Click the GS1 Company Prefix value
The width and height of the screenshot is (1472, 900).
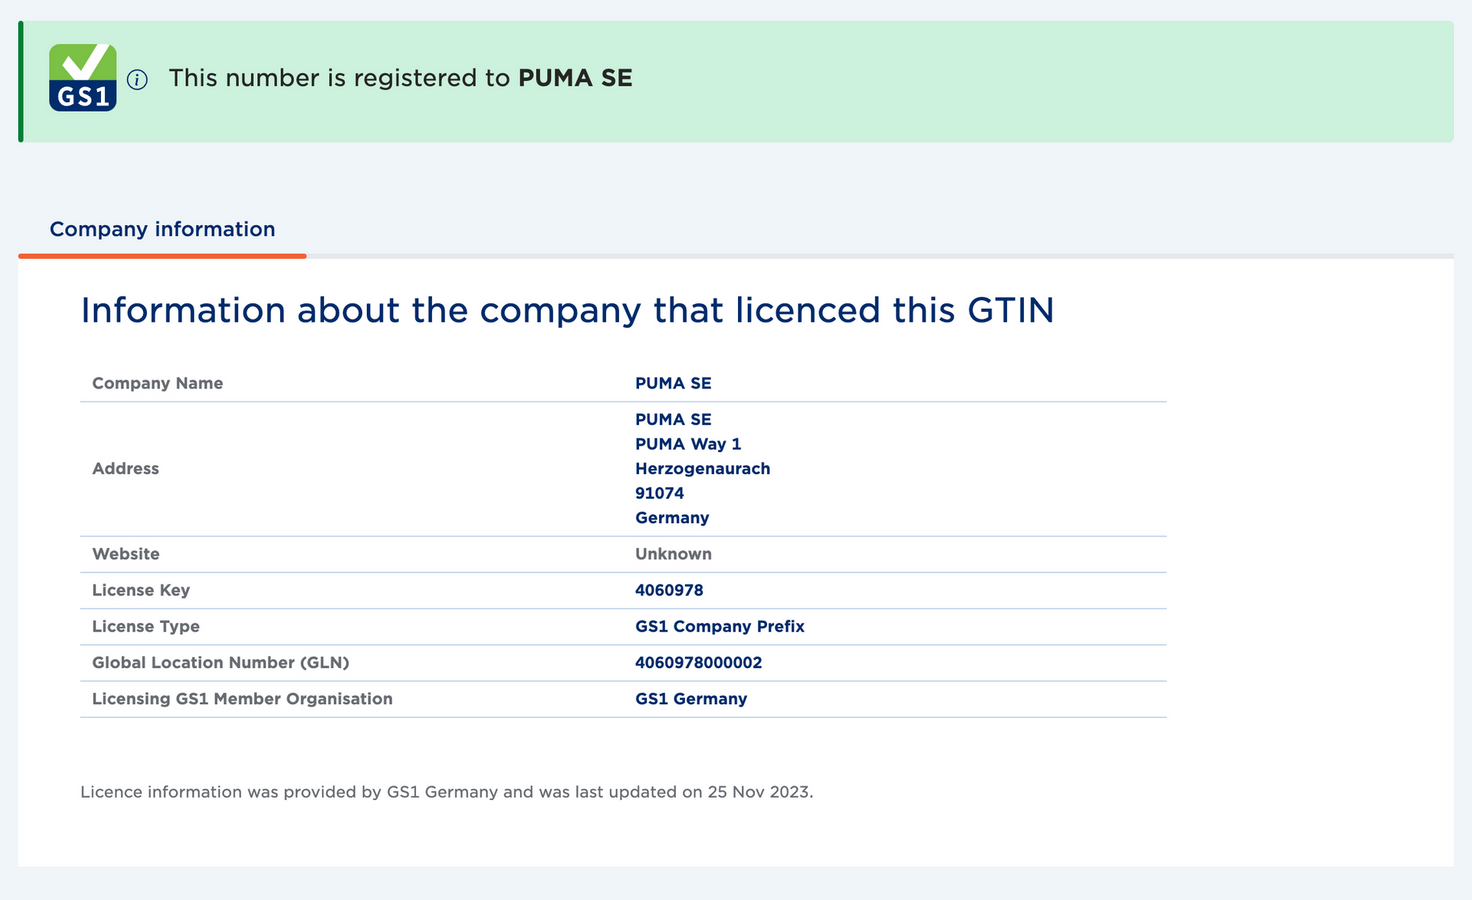(720, 626)
